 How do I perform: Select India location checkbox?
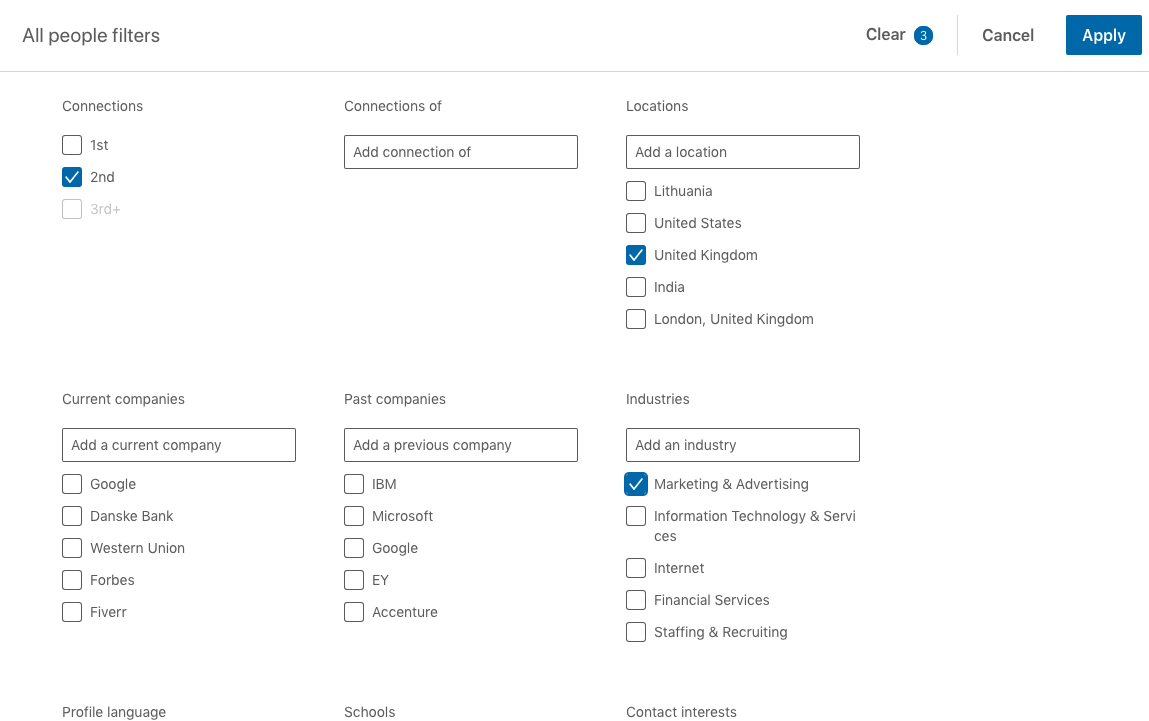(x=636, y=287)
